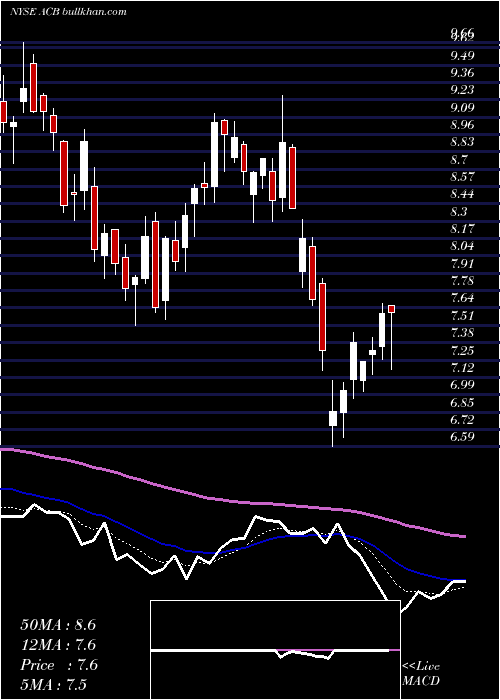Click the Live MACD inset chart box
500x700 pixels.
click(x=275, y=650)
